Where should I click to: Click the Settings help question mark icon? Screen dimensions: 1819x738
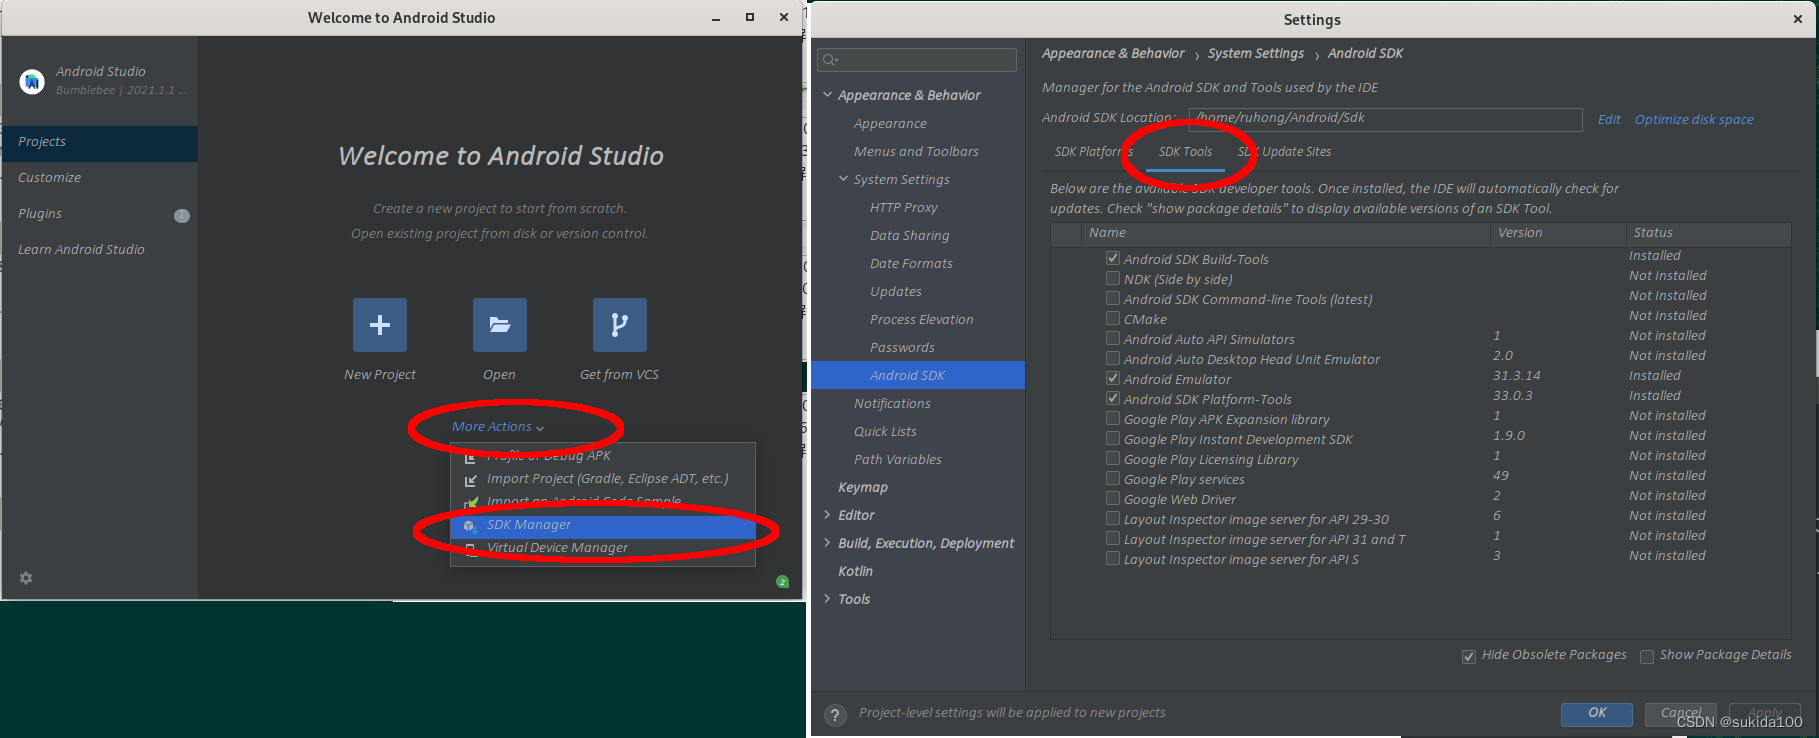(x=835, y=715)
